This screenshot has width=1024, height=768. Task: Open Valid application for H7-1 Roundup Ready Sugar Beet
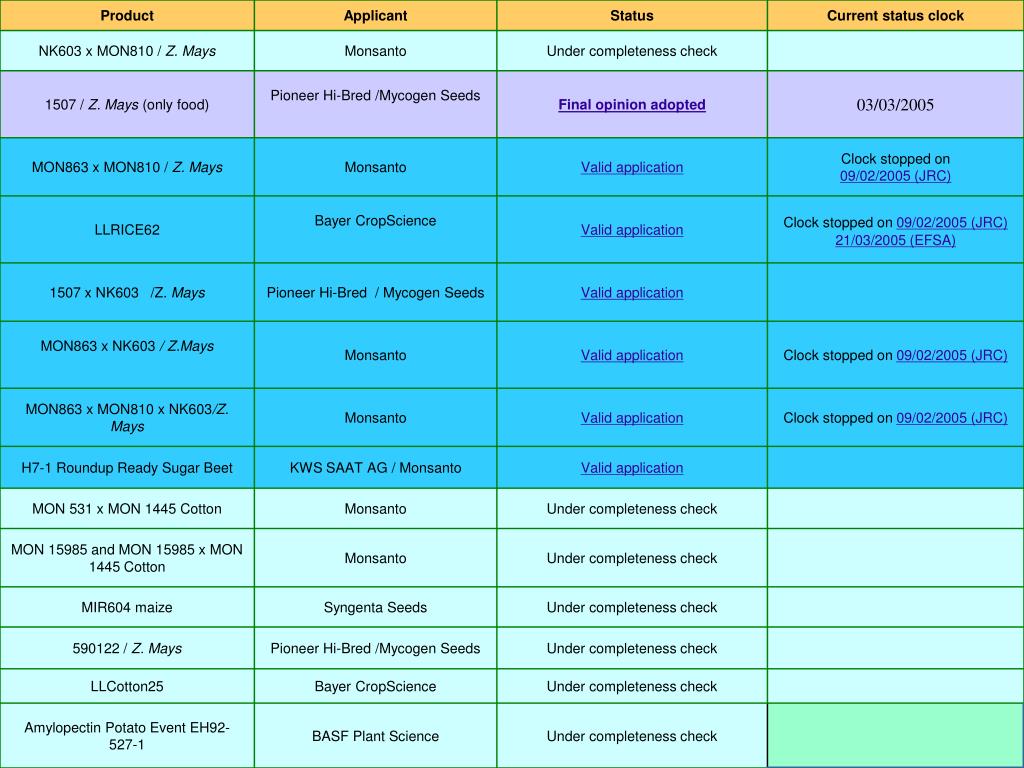(632, 468)
